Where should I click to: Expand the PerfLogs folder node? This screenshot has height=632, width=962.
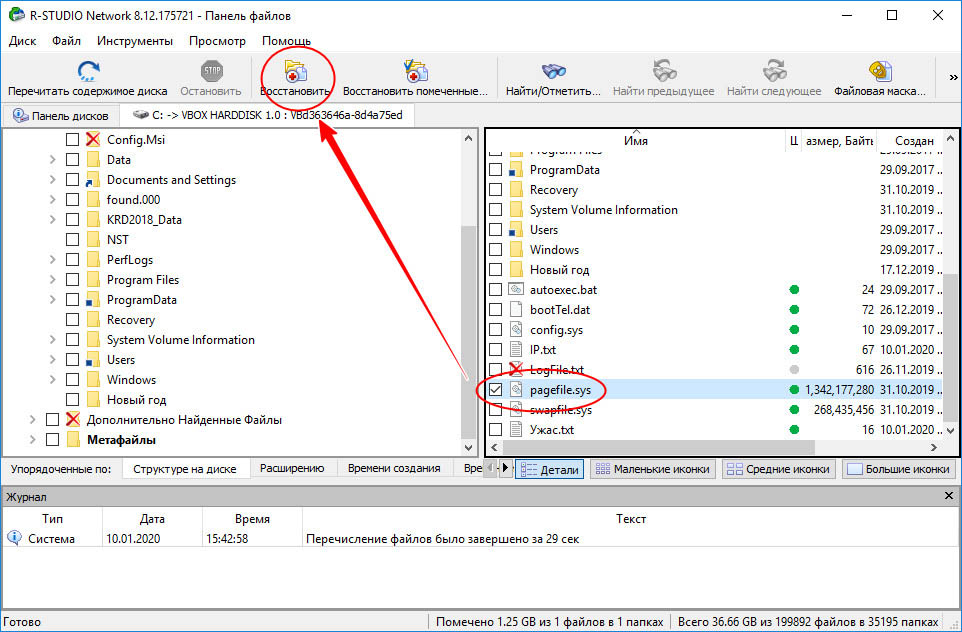point(53,260)
